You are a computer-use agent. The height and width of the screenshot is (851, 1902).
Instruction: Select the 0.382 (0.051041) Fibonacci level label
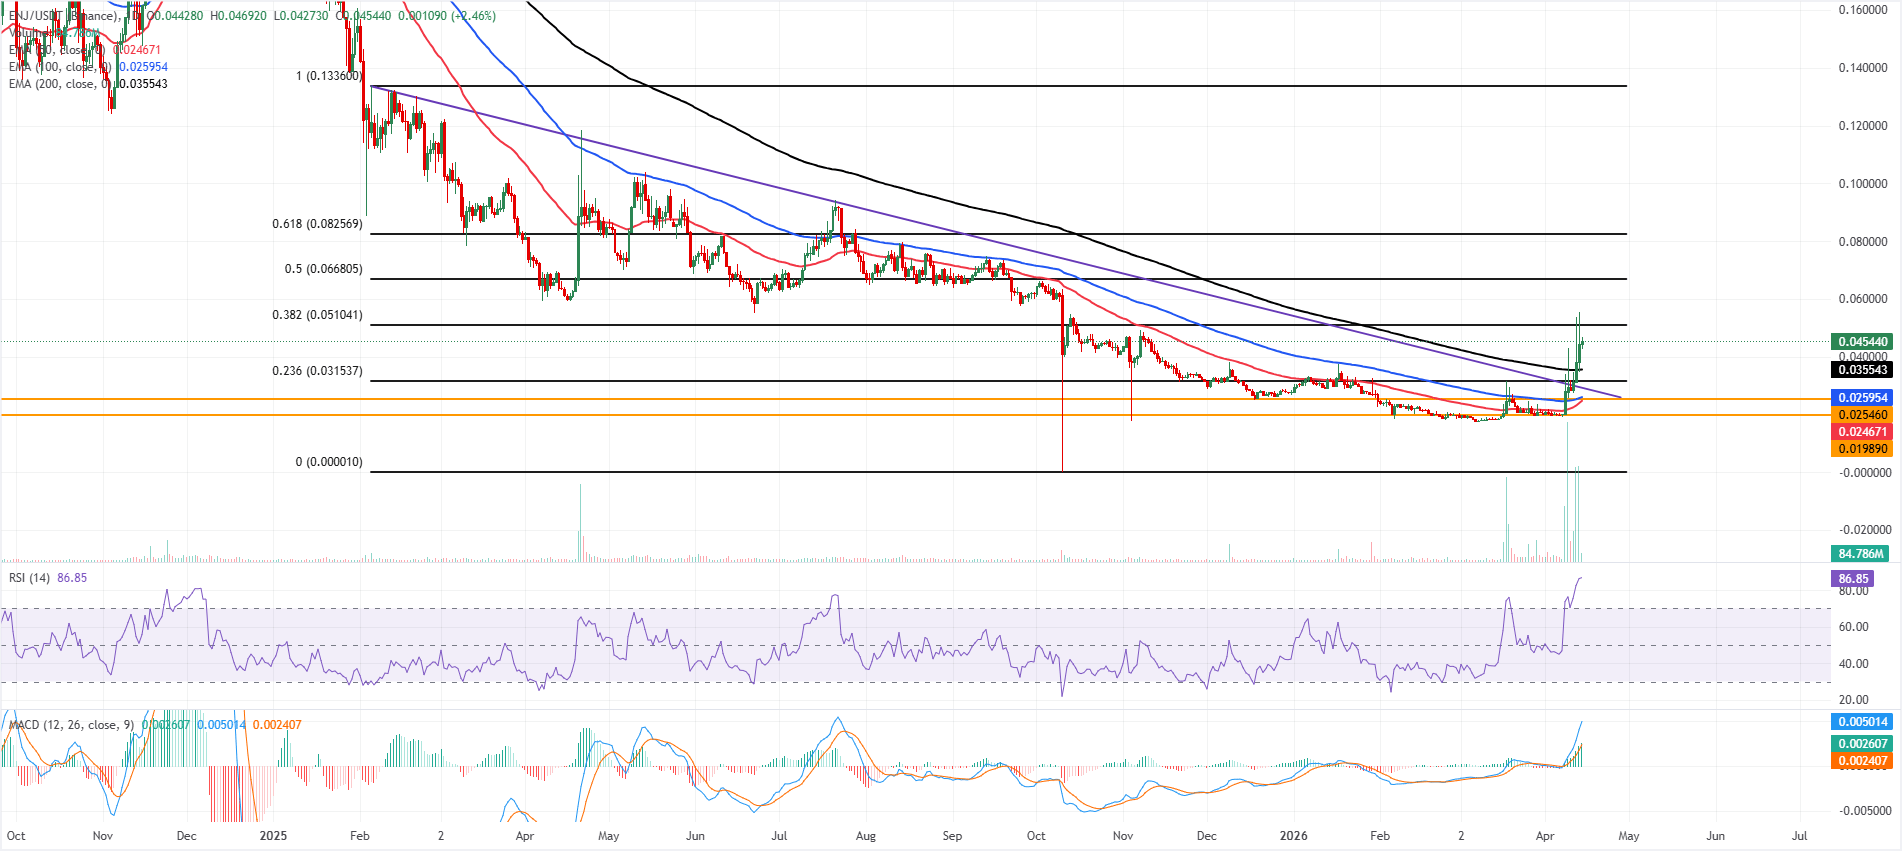click(317, 315)
